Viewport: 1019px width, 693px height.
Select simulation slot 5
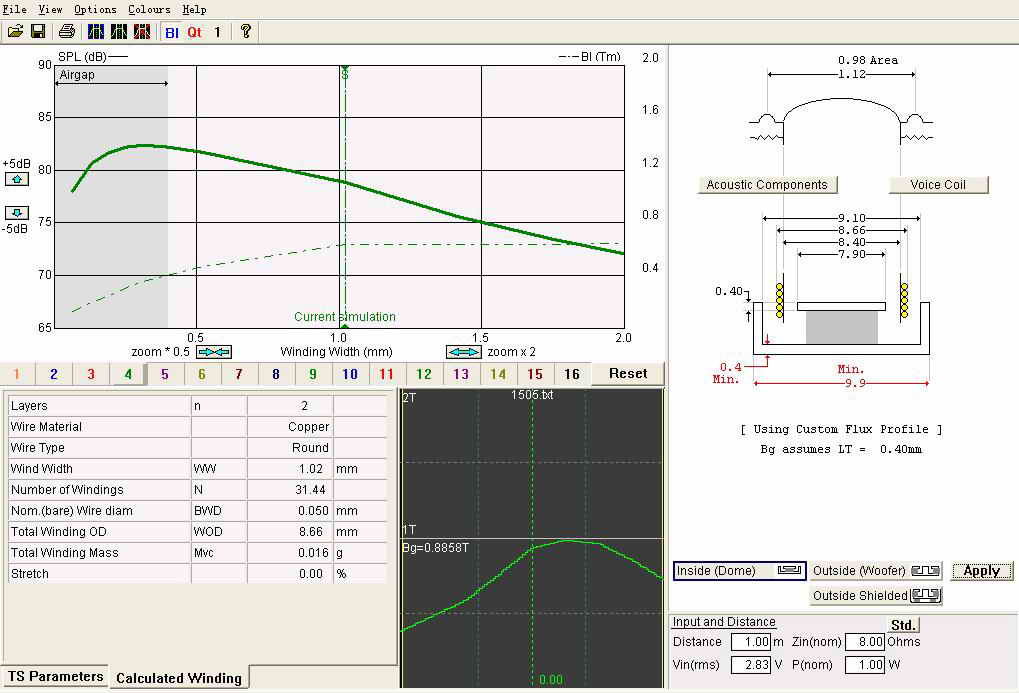pyautogui.click(x=165, y=374)
